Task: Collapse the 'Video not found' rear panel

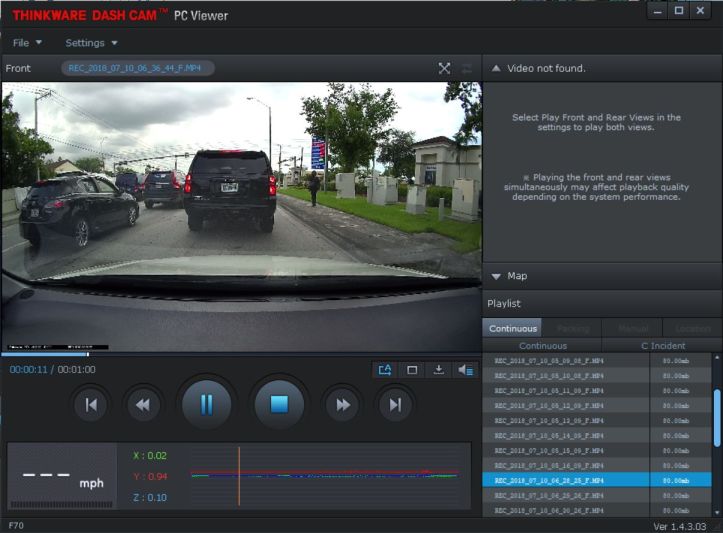Action: (496, 68)
